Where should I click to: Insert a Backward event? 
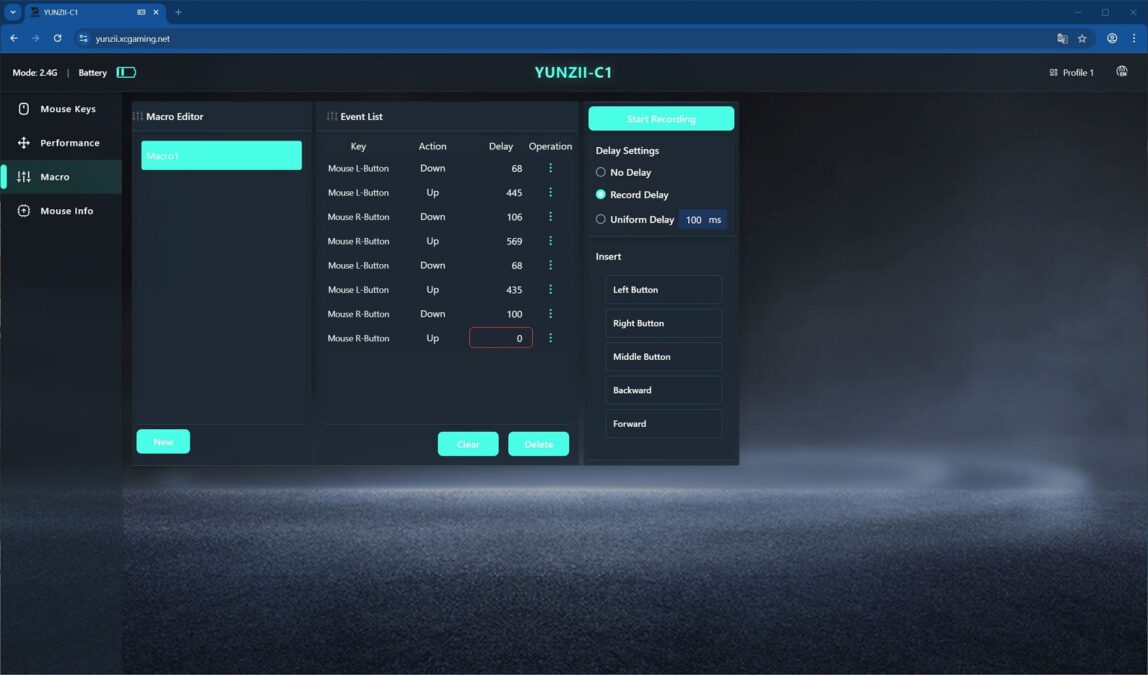click(x=663, y=390)
